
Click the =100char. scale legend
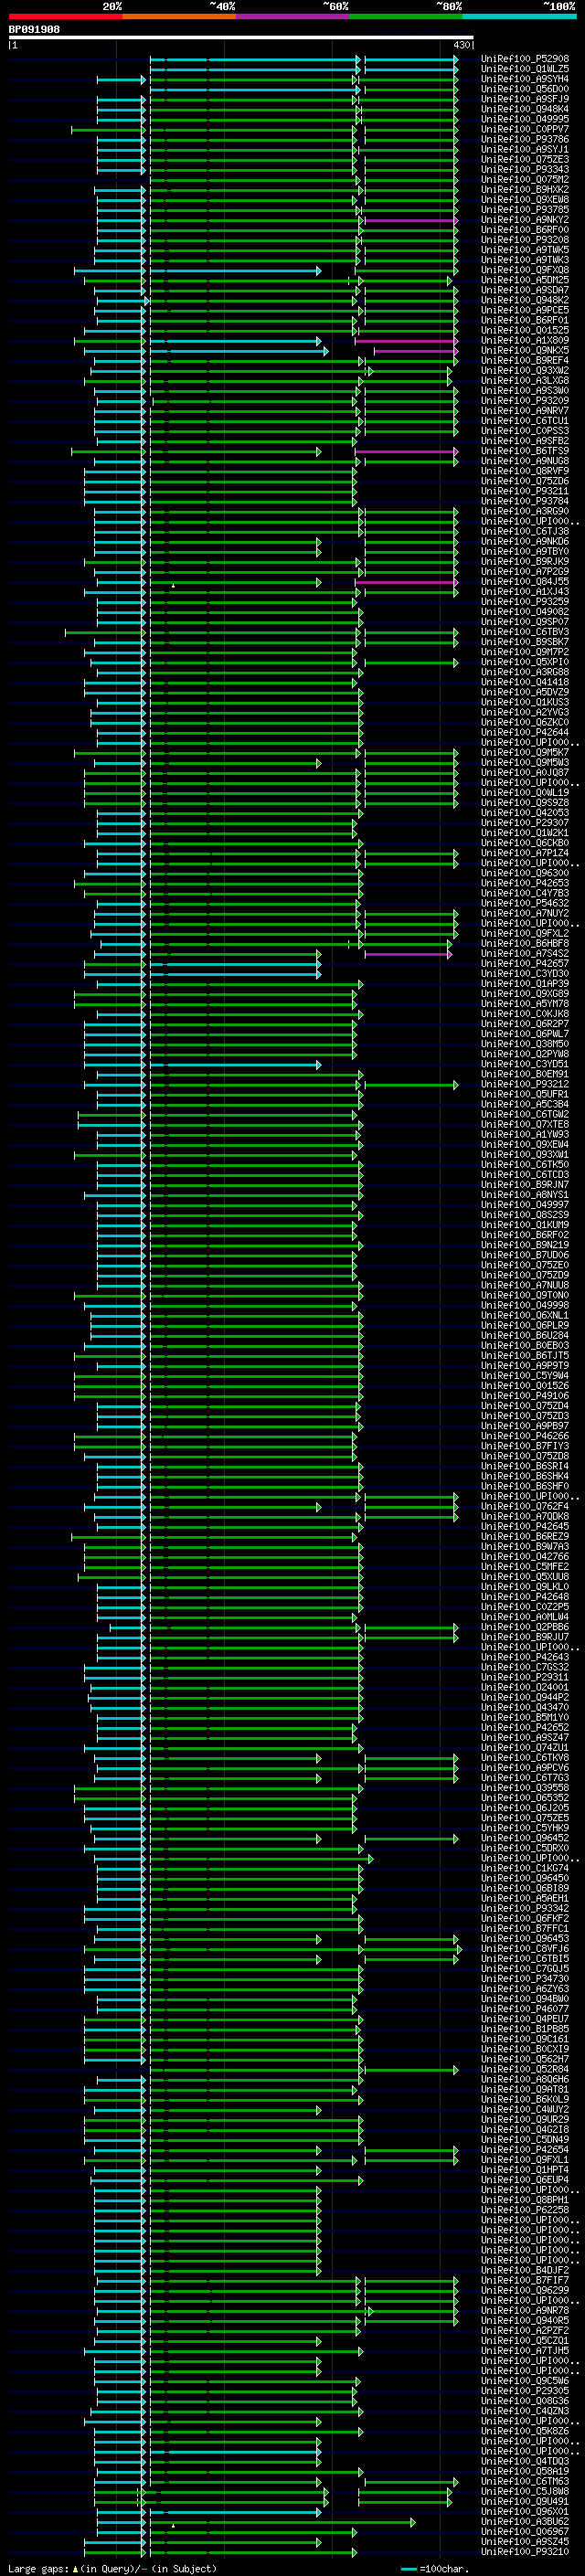pos(435,2568)
